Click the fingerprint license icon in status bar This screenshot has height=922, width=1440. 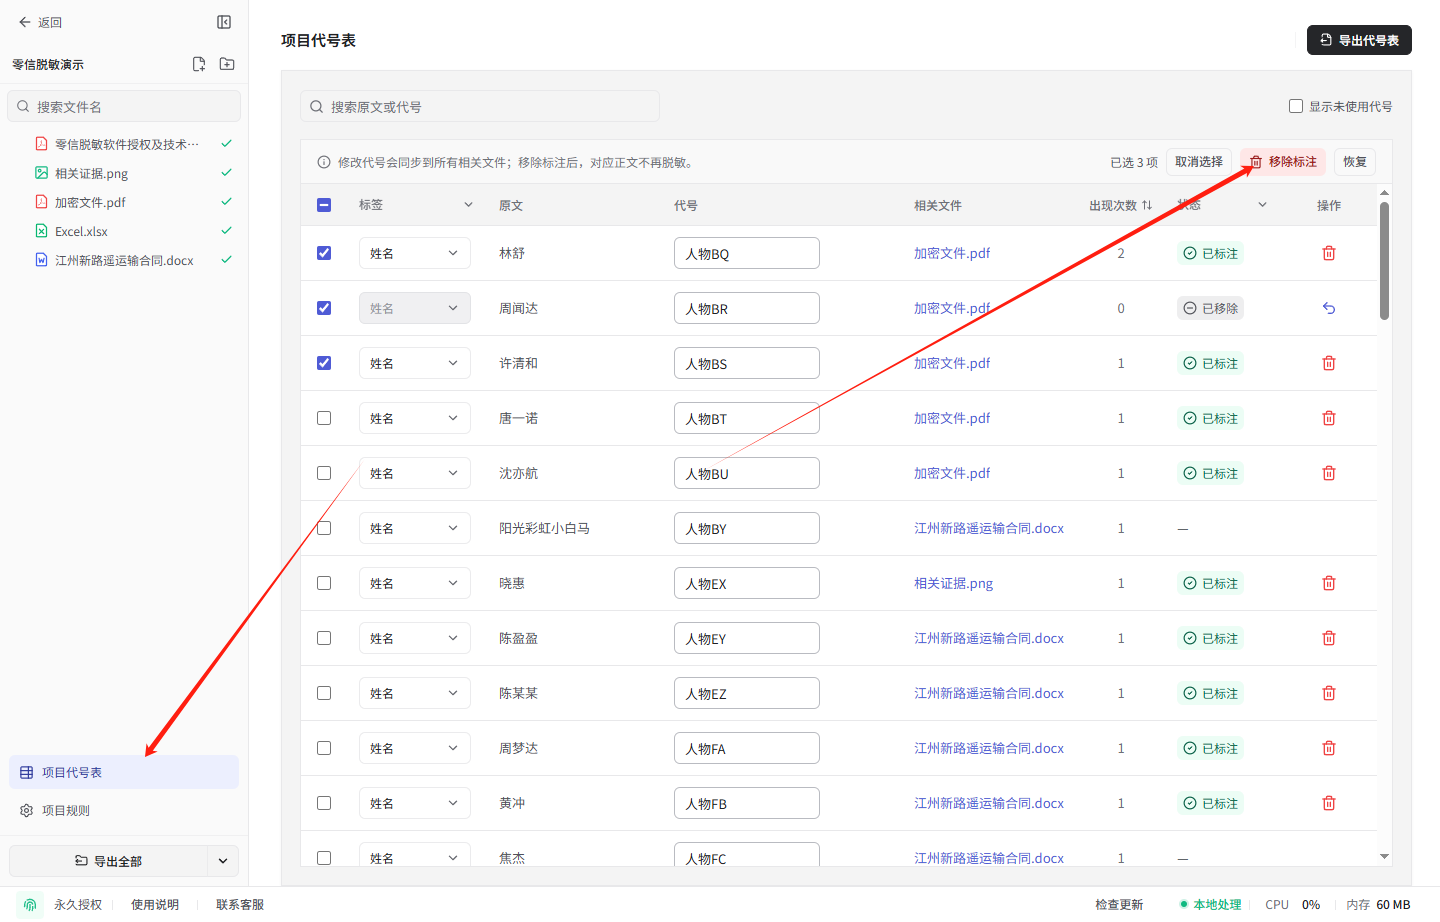click(x=30, y=904)
